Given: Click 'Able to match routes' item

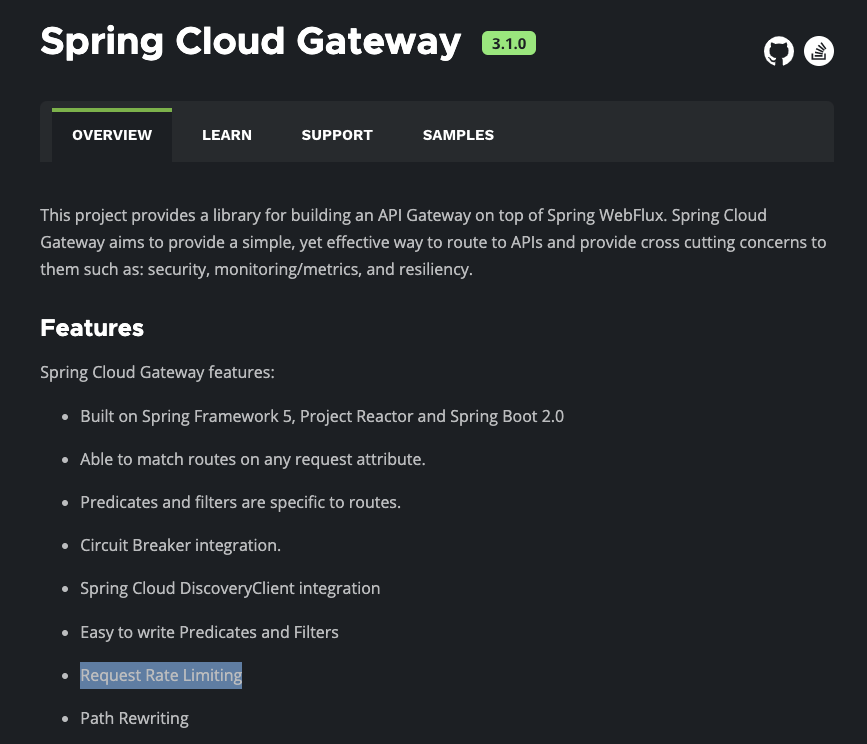Looking at the screenshot, I should pos(253,459).
